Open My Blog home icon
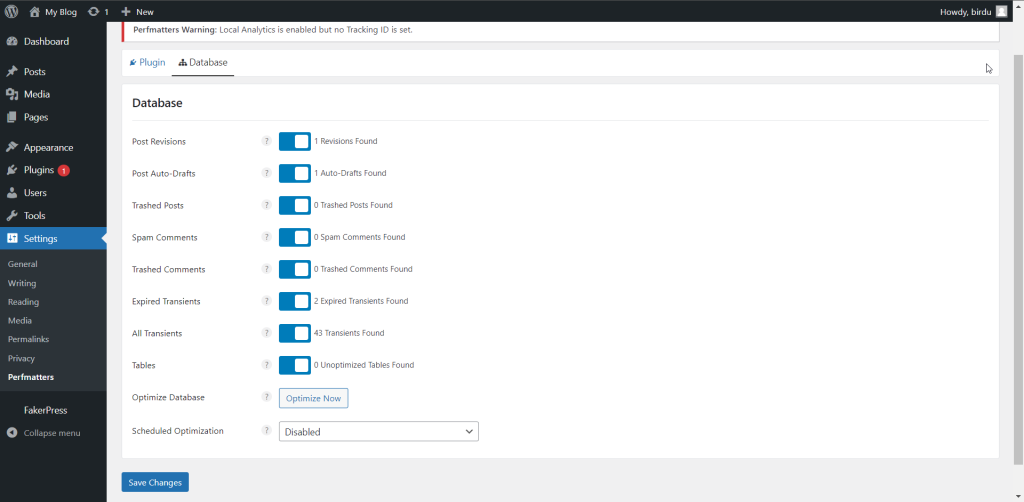The width and height of the screenshot is (1024, 502). (35, 11)
